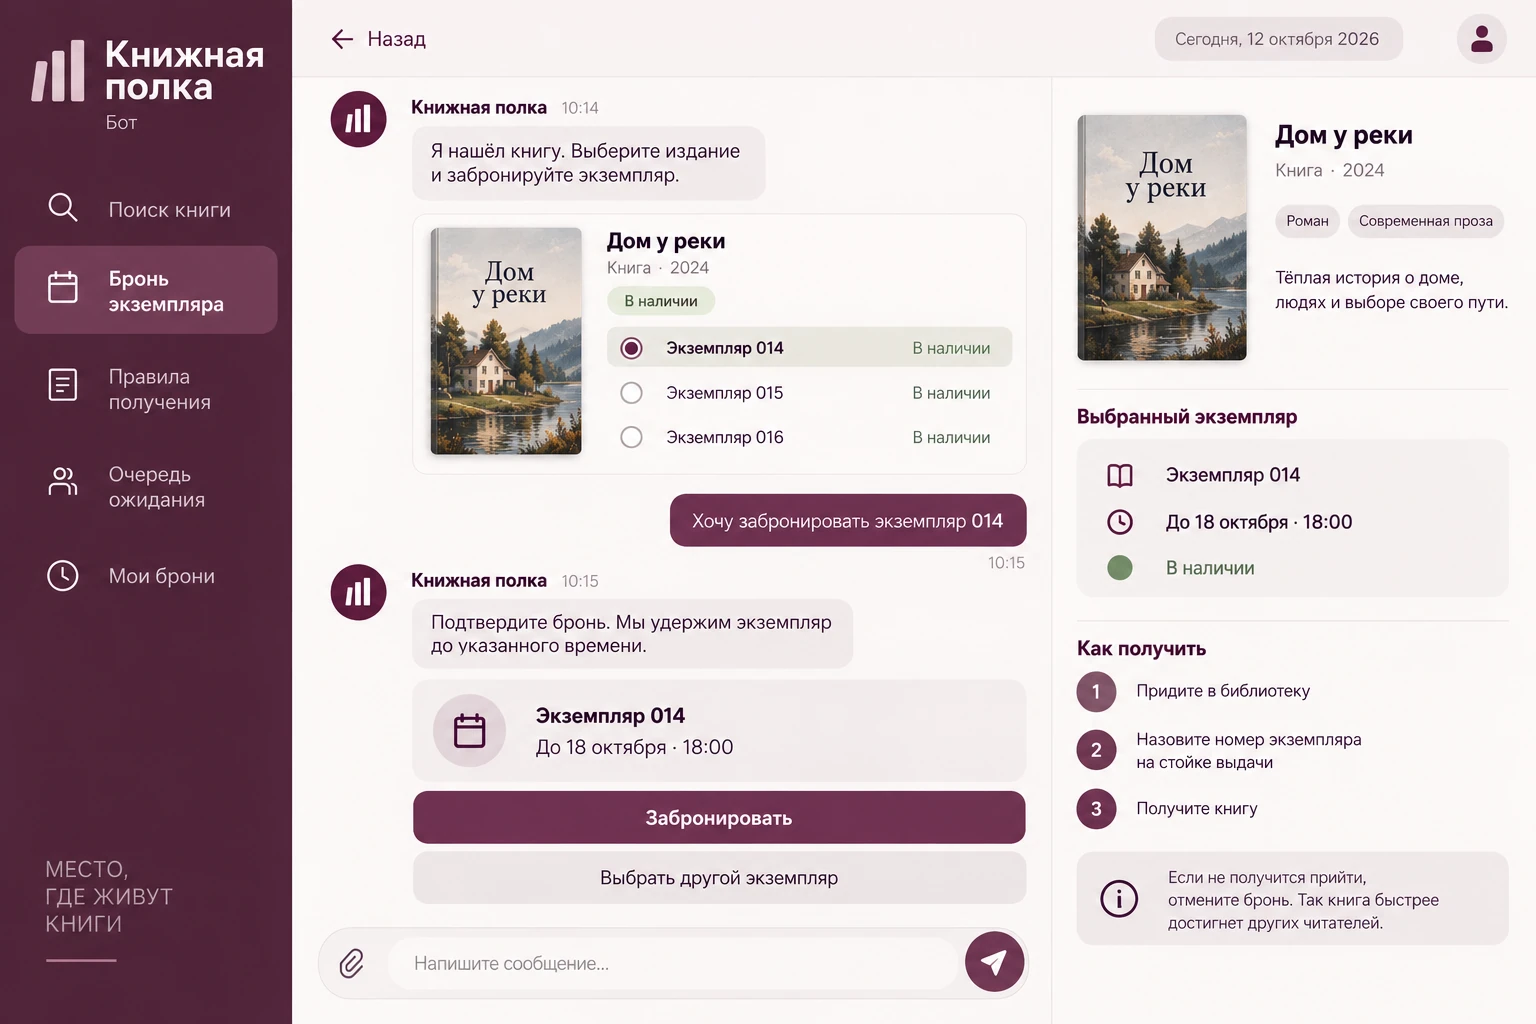This screenshot has height=1024, width=1536.
Task: Click bot avatar beside the 10:14 message
Action: point(359,119)
